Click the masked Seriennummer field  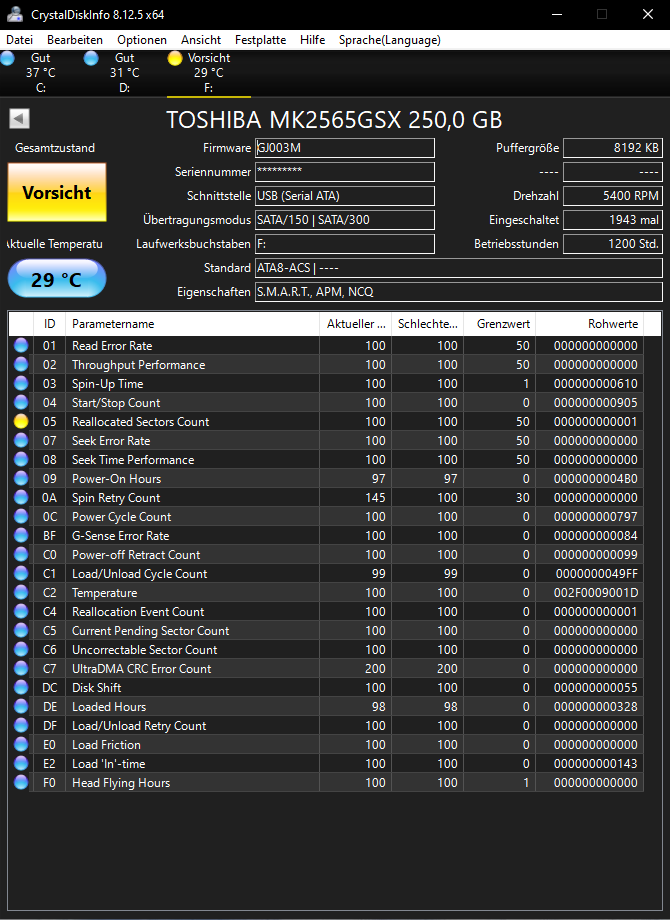345,172
